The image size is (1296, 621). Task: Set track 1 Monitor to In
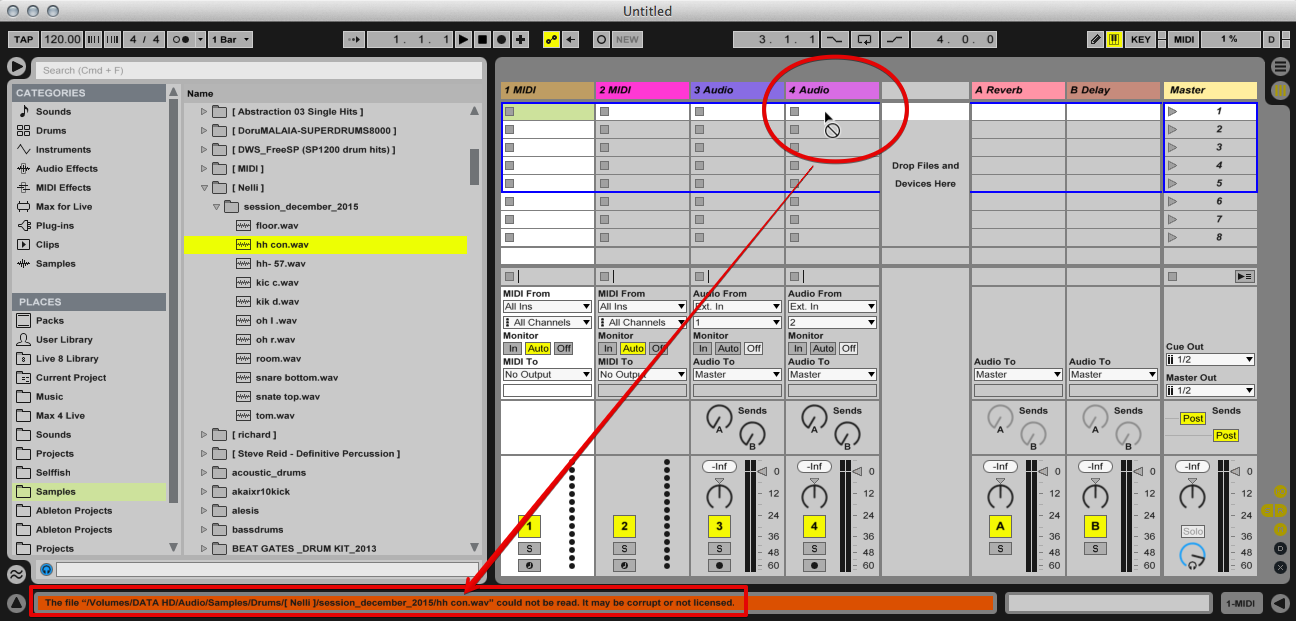[512, 349]
